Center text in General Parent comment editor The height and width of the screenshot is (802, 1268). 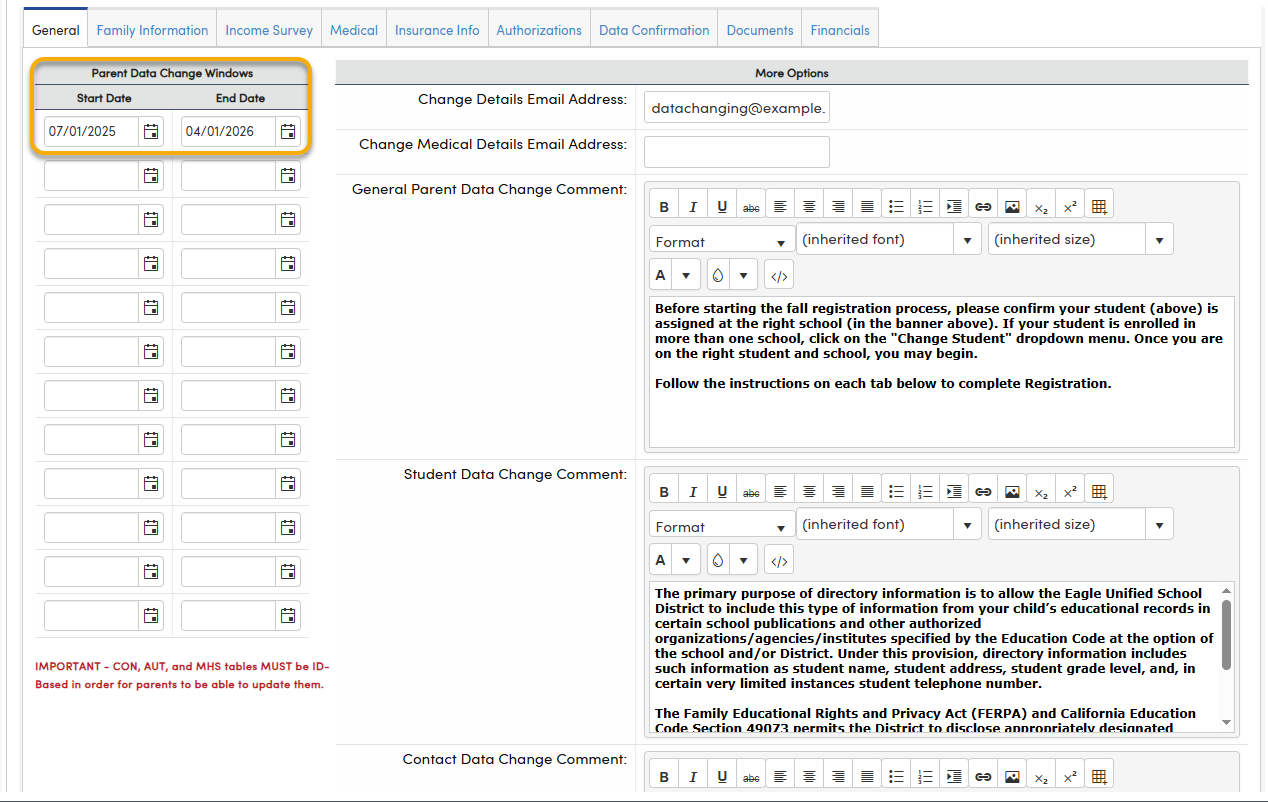coord(809,206)
